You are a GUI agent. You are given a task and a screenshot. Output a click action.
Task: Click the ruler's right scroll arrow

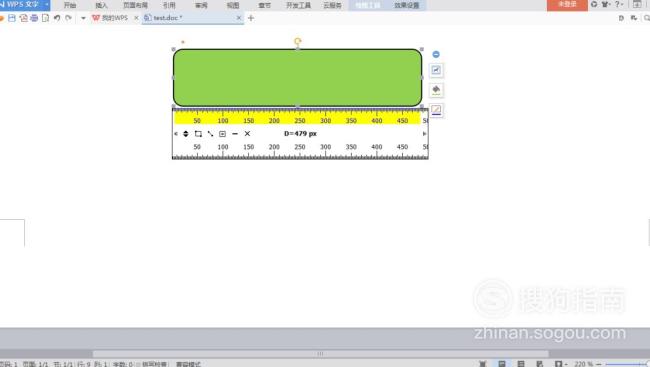click(x=424, y=134)
